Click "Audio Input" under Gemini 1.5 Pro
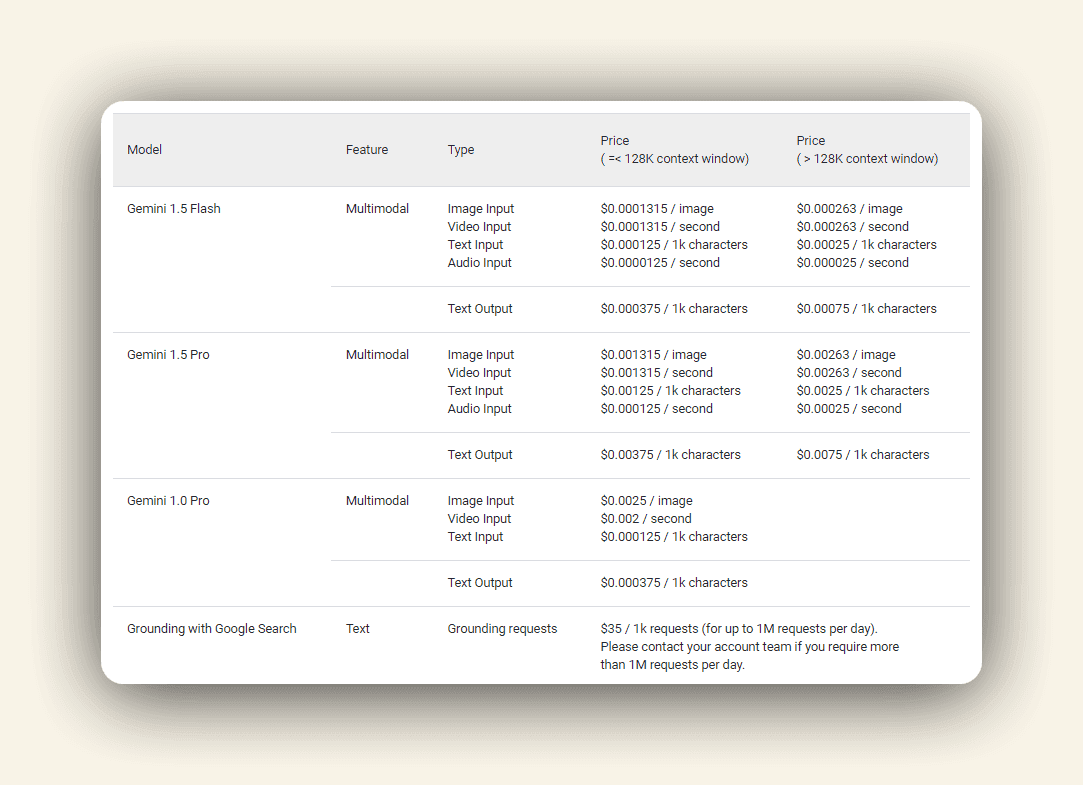1083x785 pixels. click(479, 409)
